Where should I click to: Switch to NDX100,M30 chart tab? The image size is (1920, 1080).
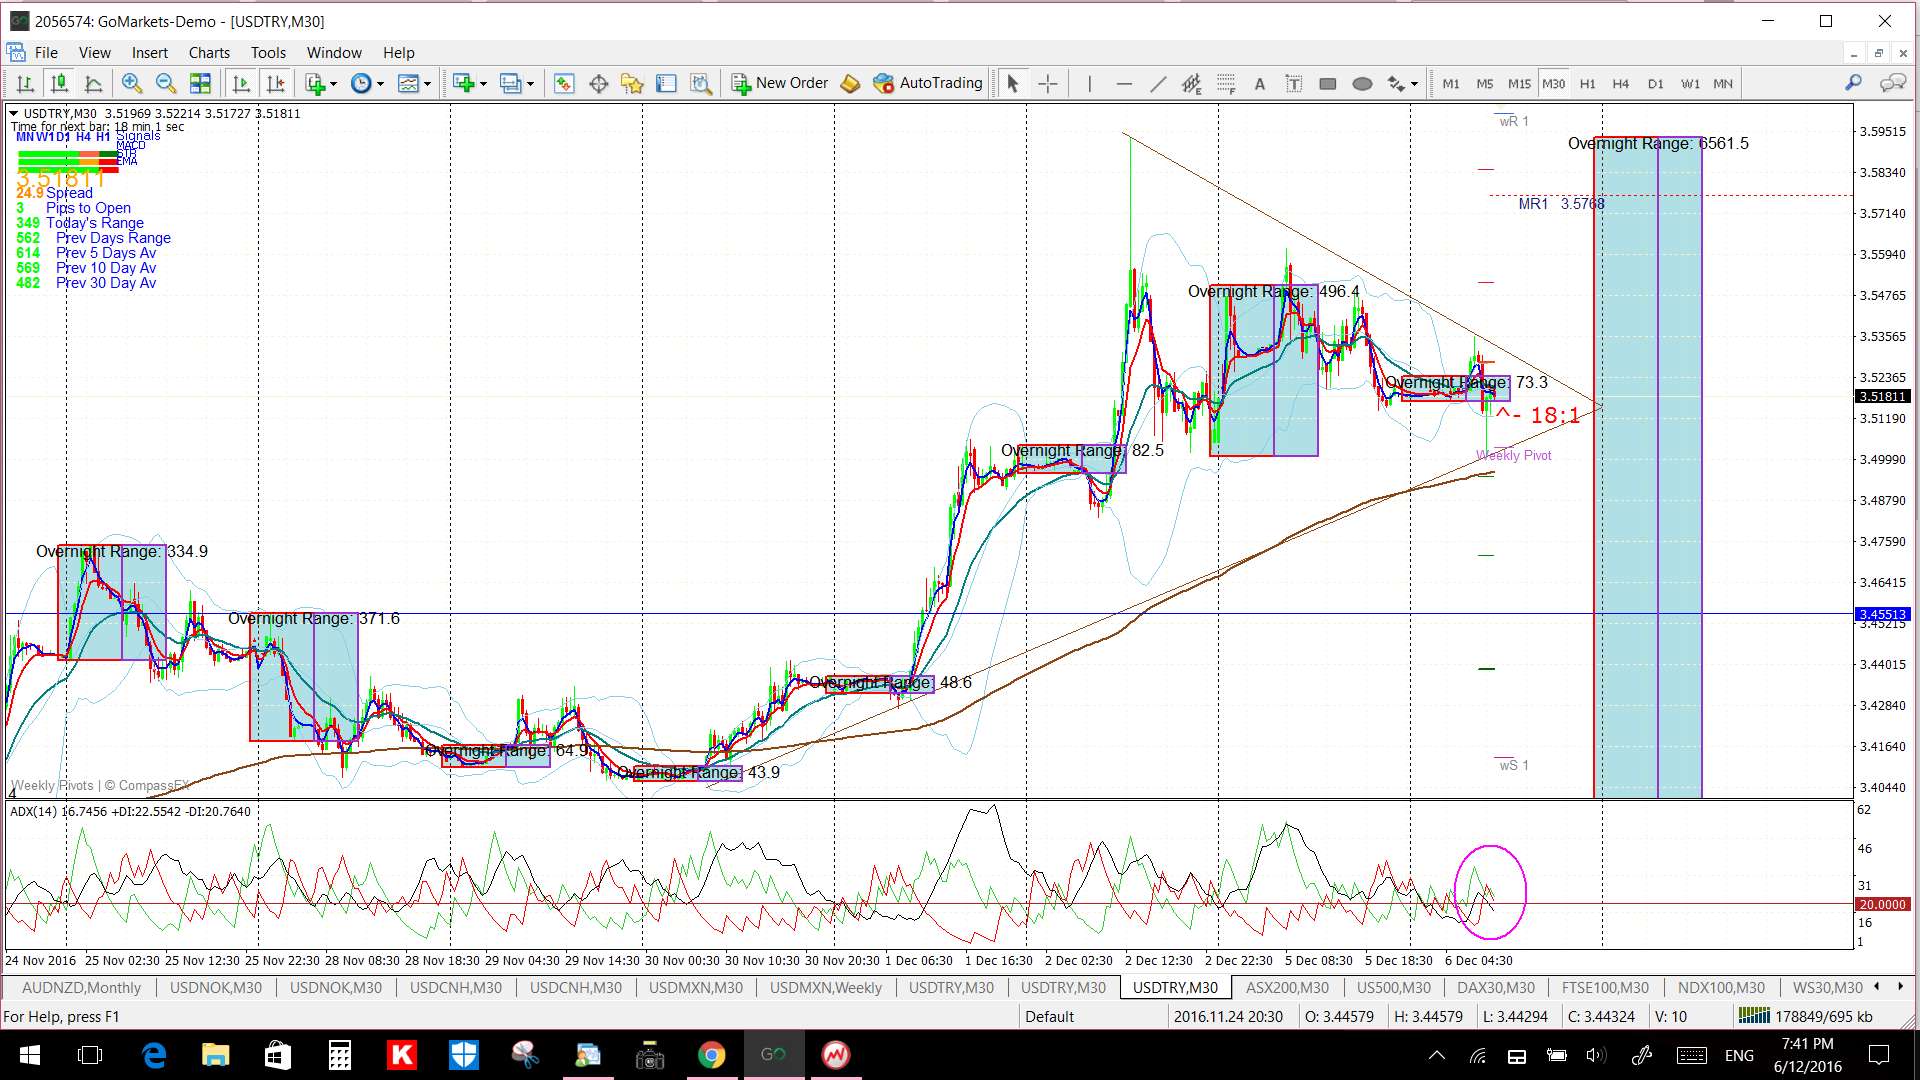(x=1721, y=988)
